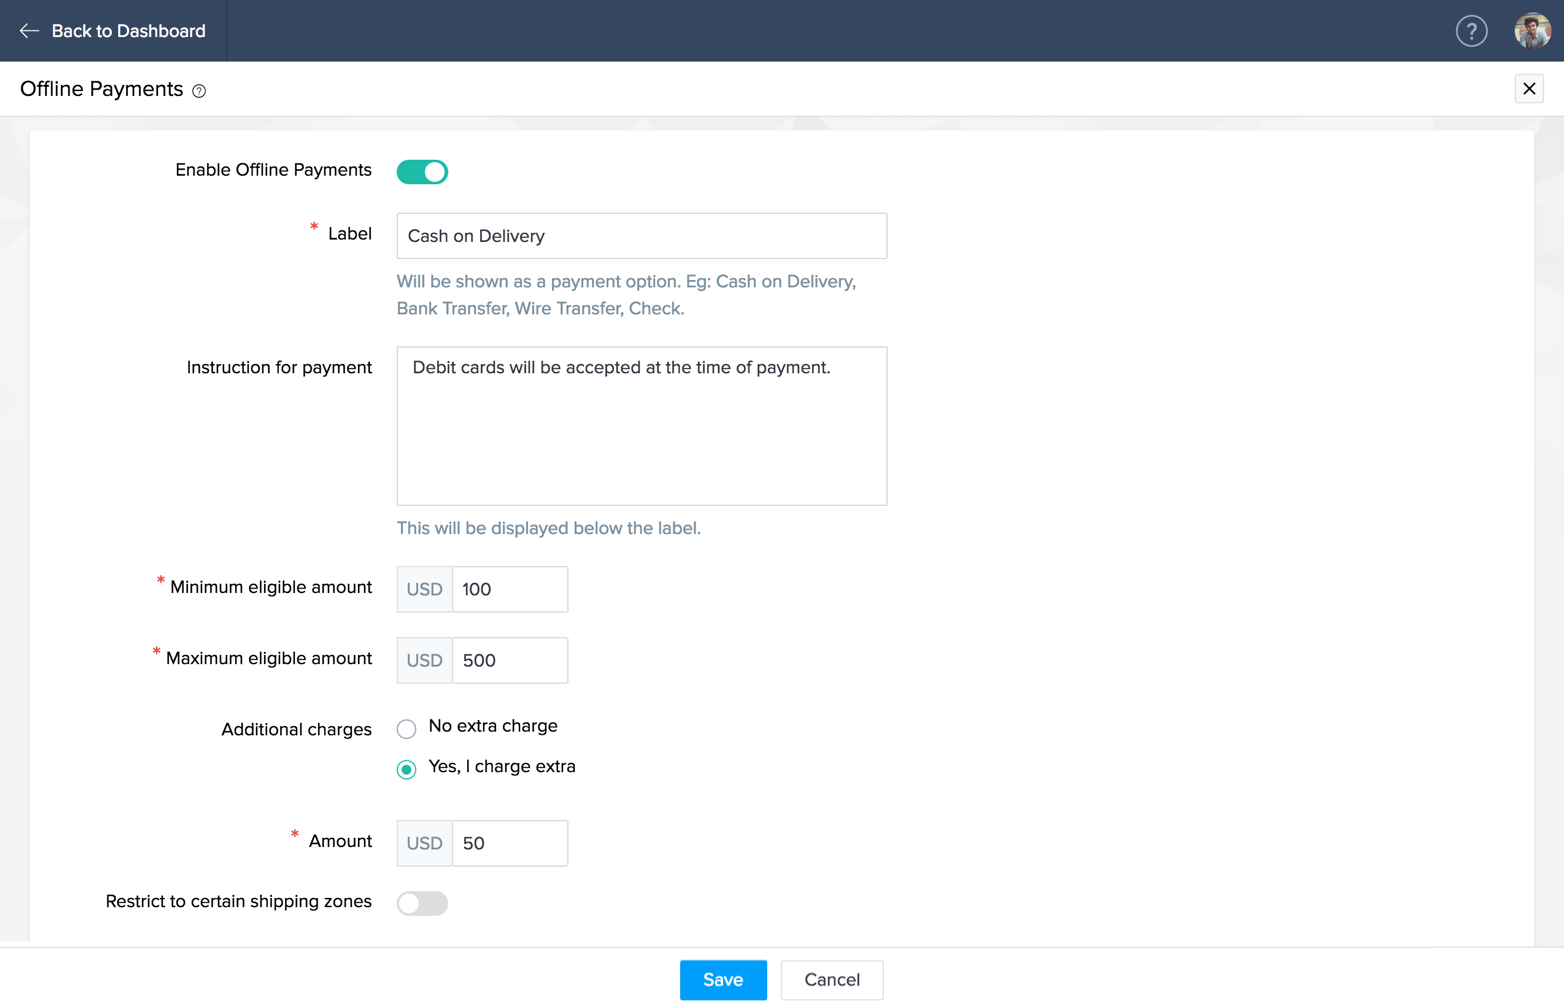Click the Maximum eligible amount field
1564x1008 pixels.
click(x=509, y=660)
